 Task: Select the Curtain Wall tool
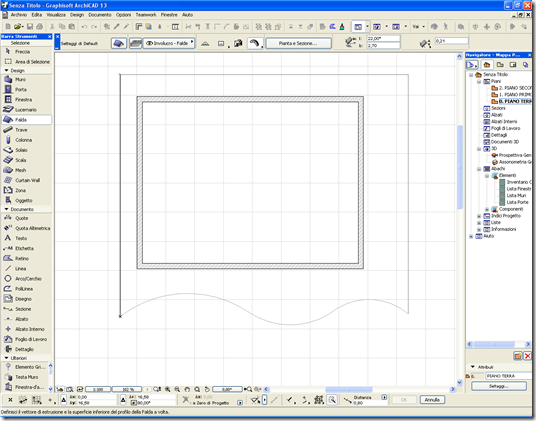click(x=26, y=180)
